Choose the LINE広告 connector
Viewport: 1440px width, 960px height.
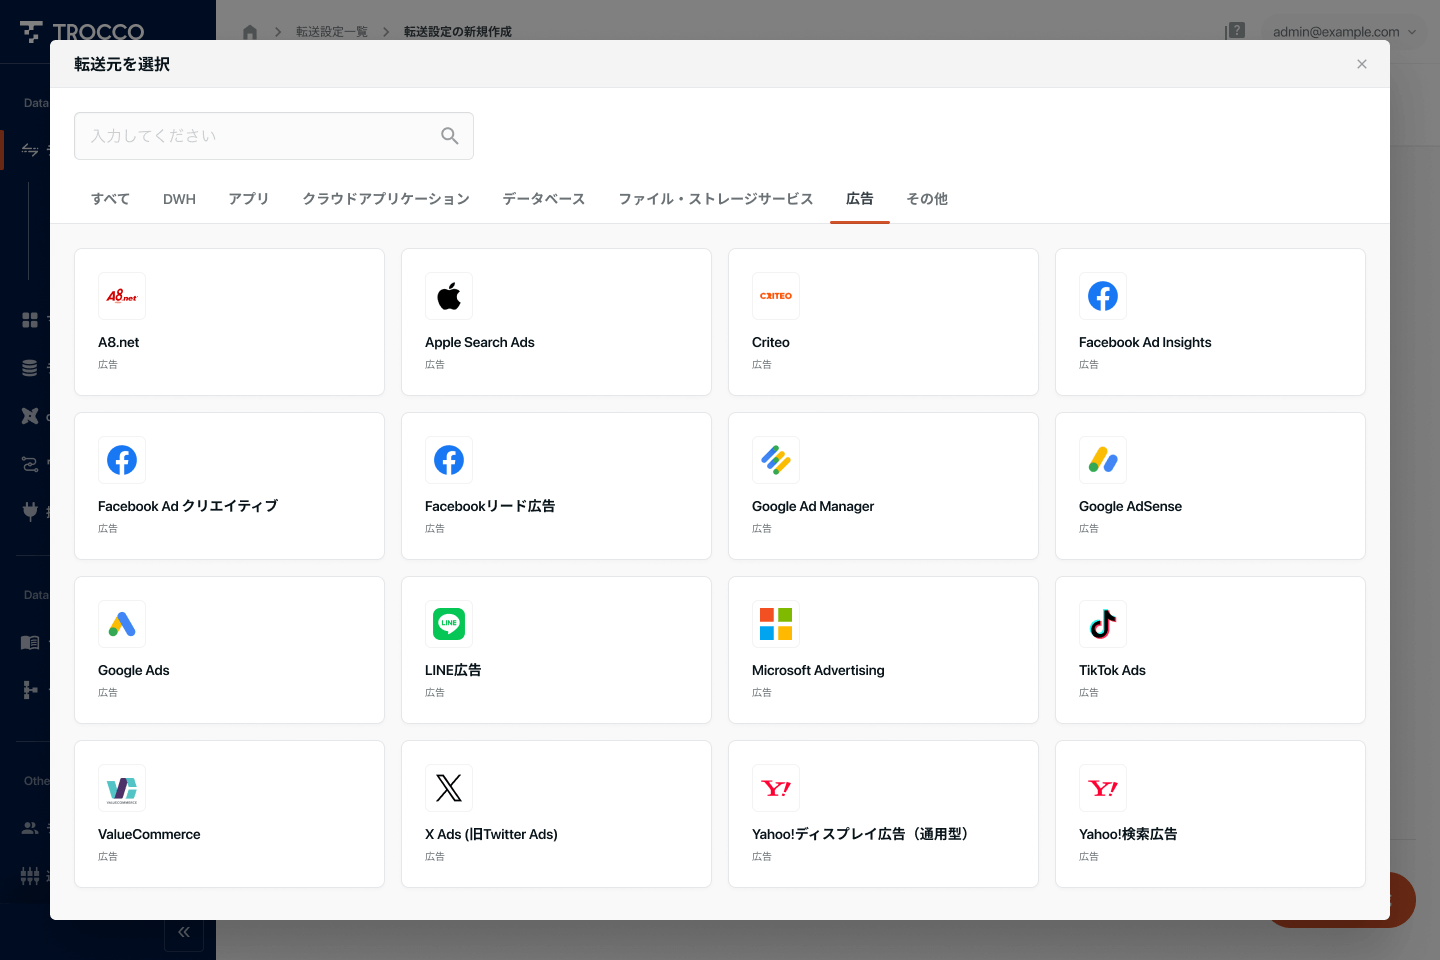pos(556,650)
